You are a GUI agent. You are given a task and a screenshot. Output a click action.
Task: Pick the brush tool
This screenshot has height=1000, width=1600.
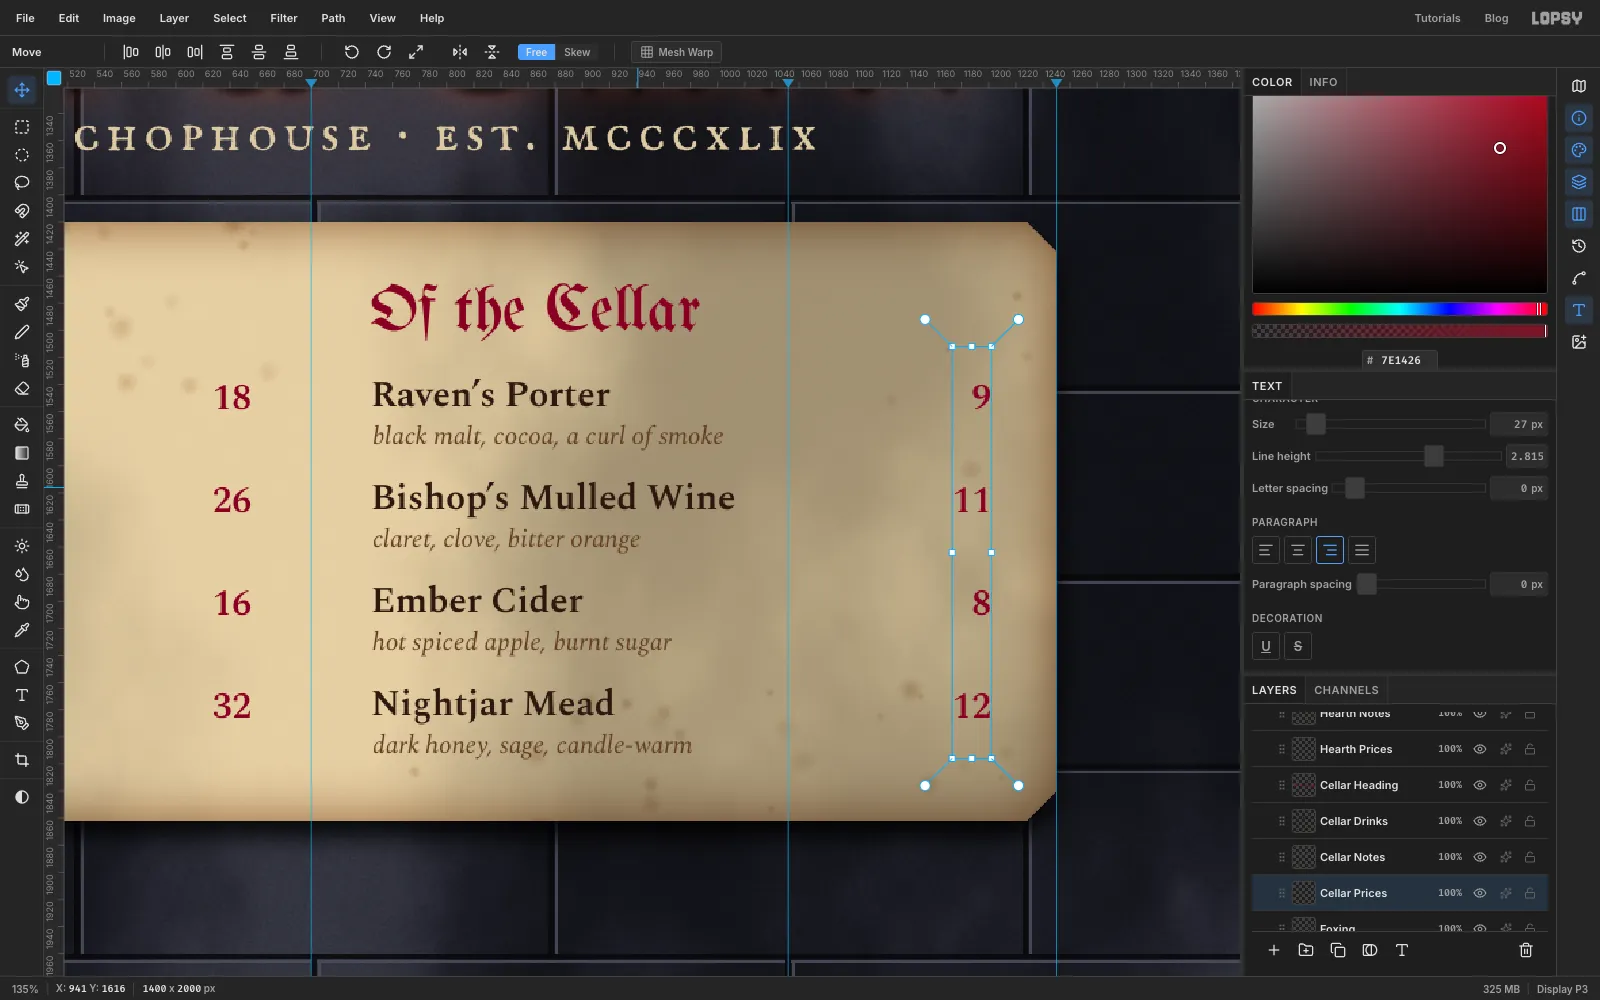tap(22, 304)
